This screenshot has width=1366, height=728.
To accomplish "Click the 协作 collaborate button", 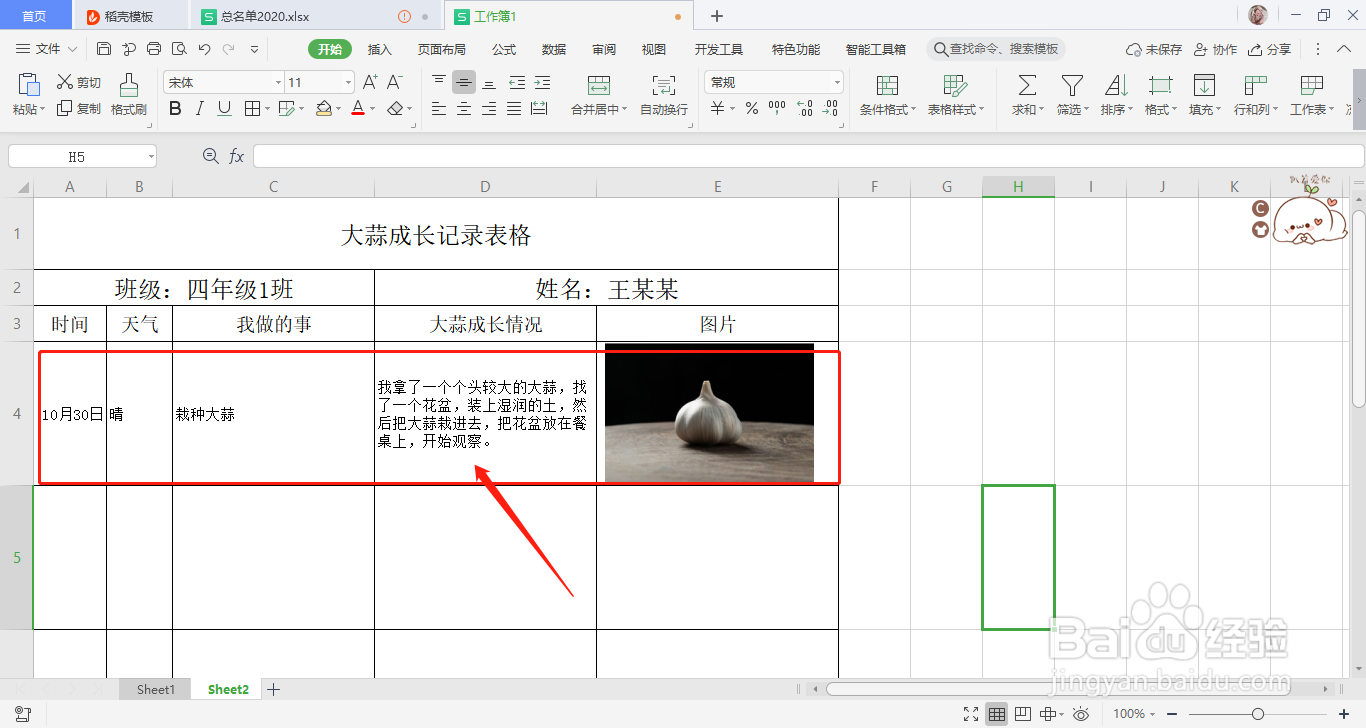I will [1215, 49].
